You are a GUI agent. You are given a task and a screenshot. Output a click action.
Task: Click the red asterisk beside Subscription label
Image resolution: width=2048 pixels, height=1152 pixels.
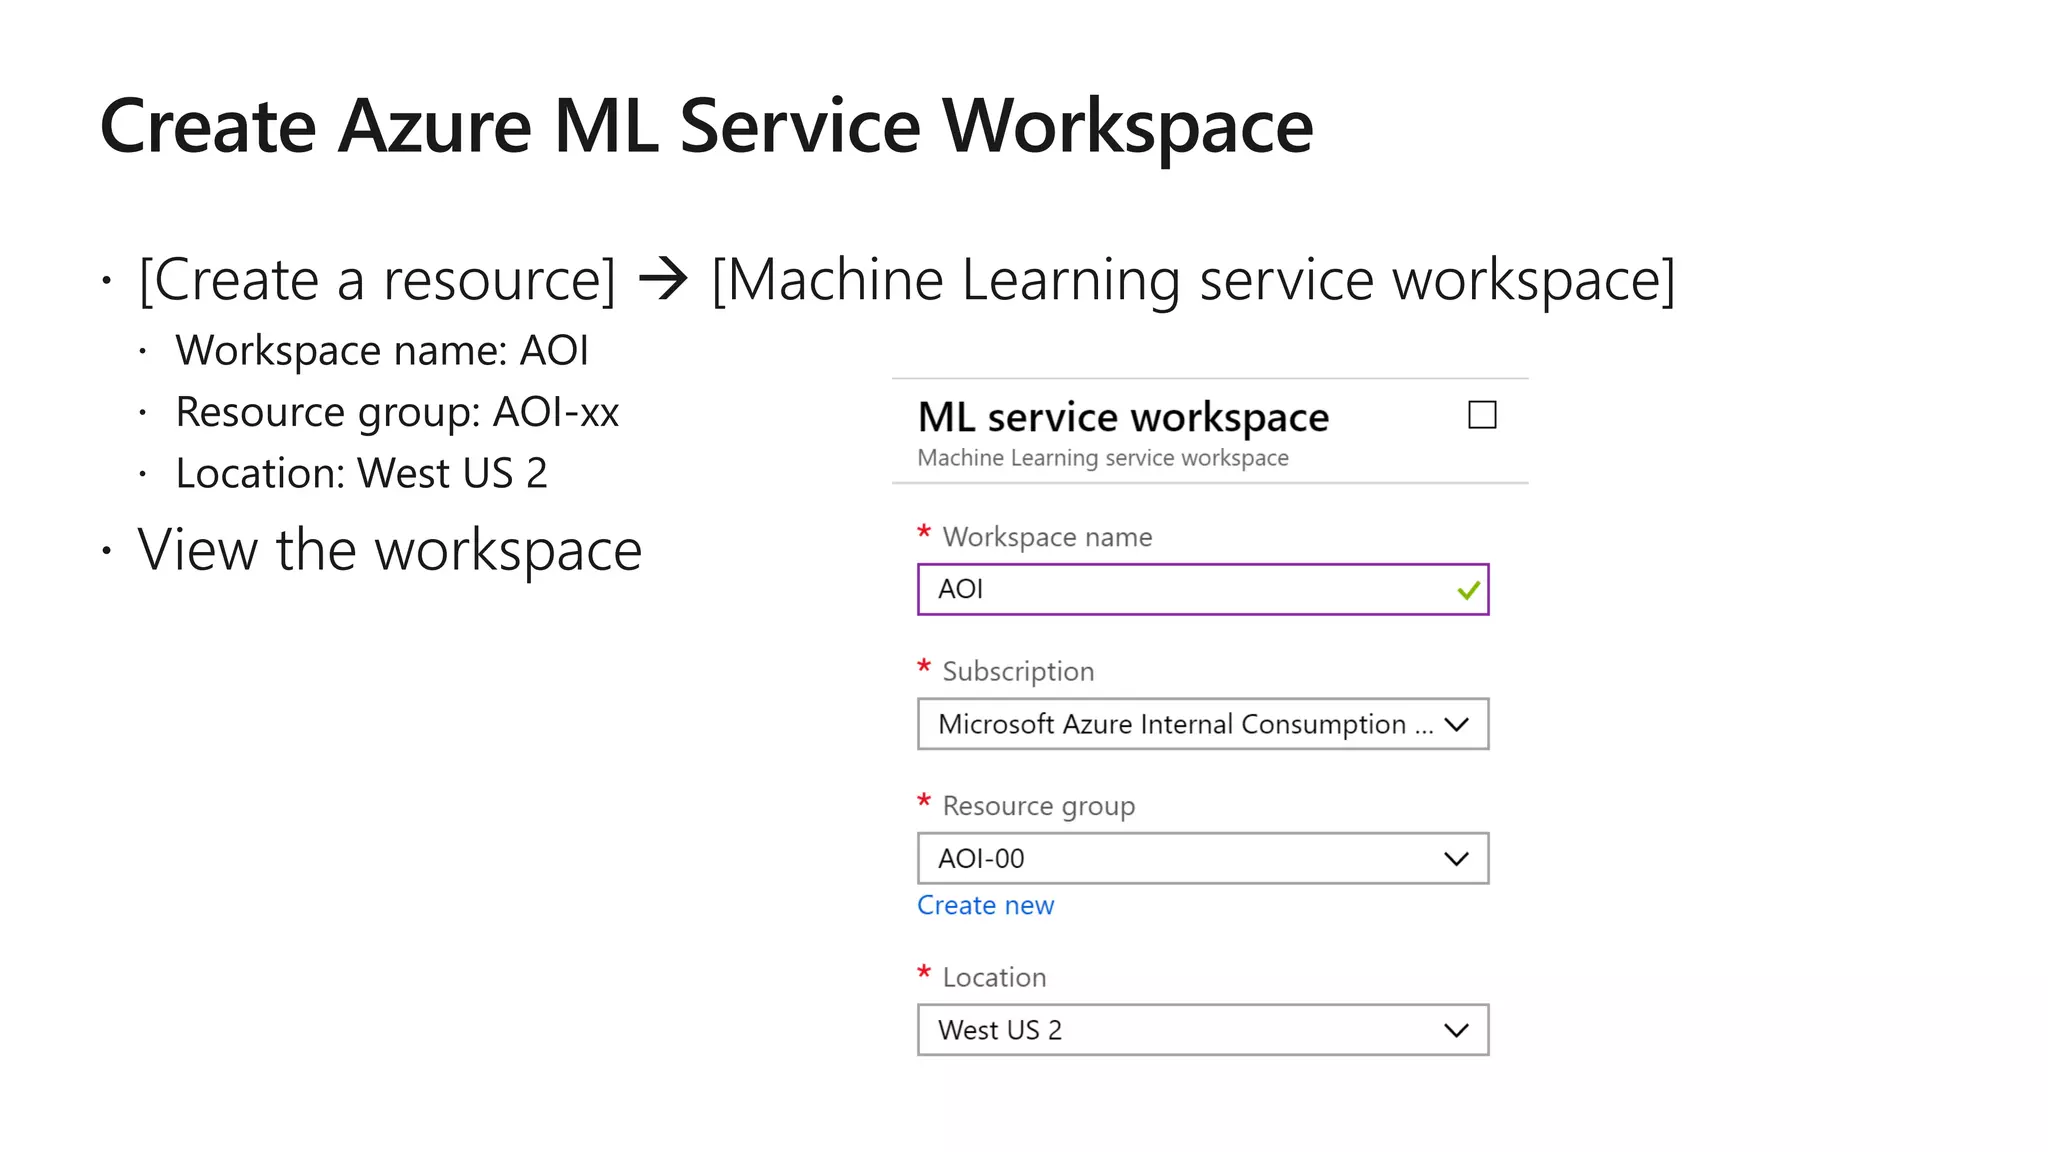click(x=924, y=668)
